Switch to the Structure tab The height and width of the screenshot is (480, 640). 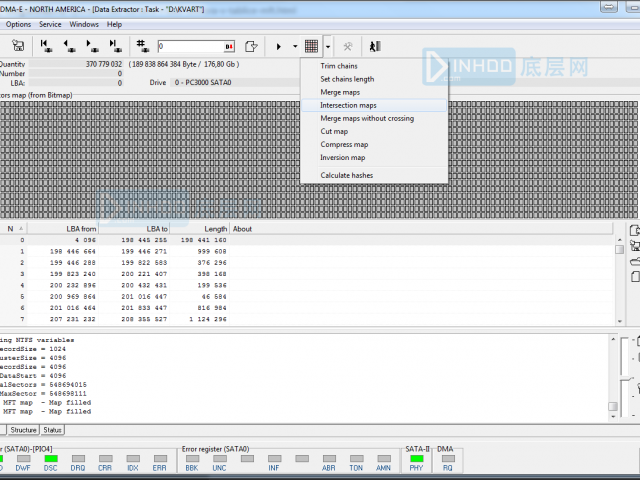(x=23, y=430)
